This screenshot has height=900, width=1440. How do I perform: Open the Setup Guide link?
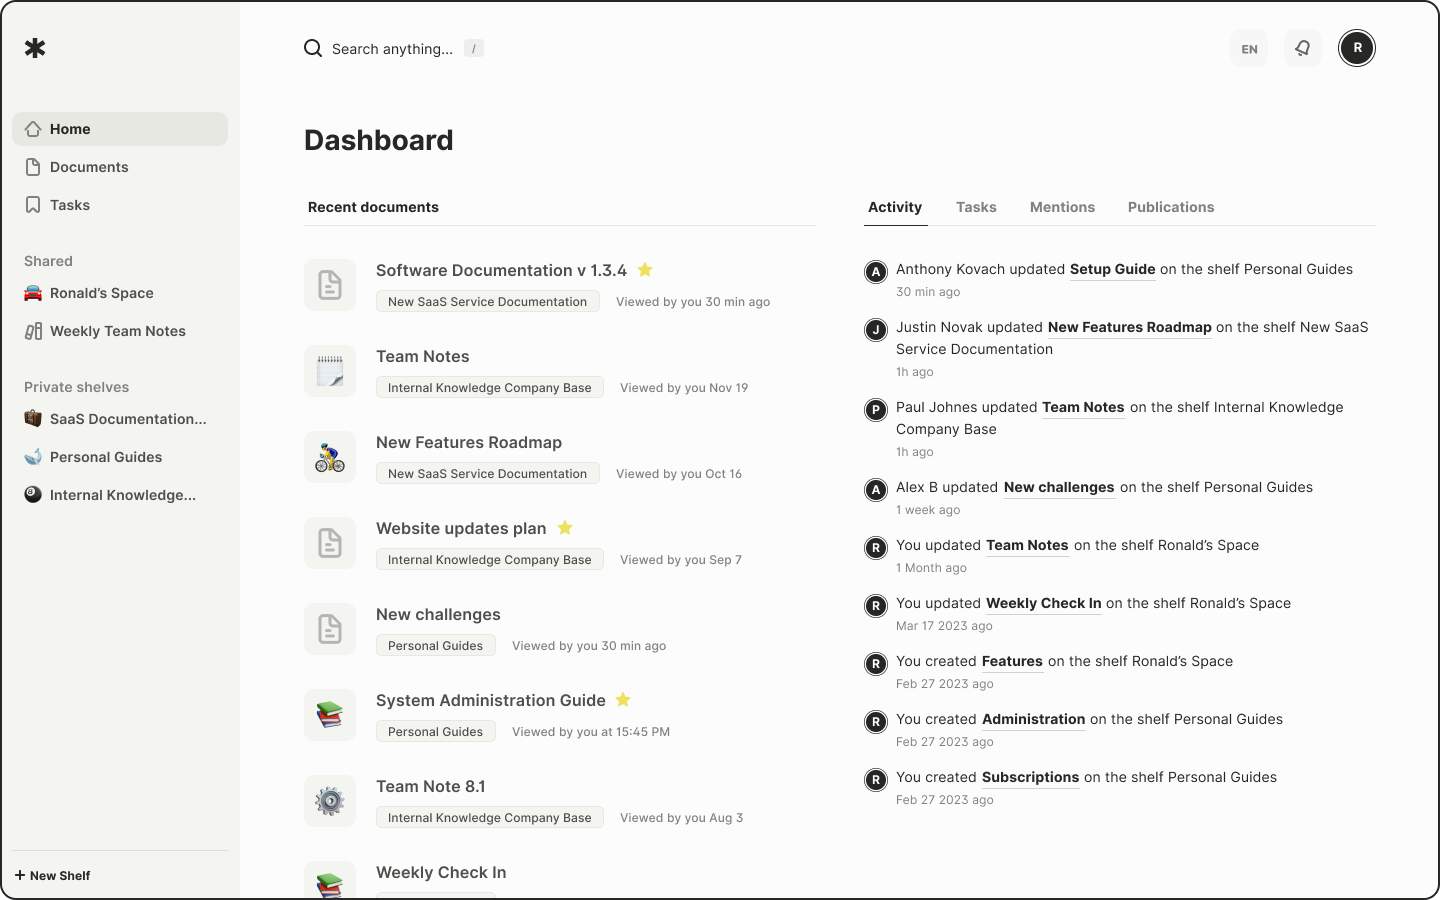coord(1112,269)
